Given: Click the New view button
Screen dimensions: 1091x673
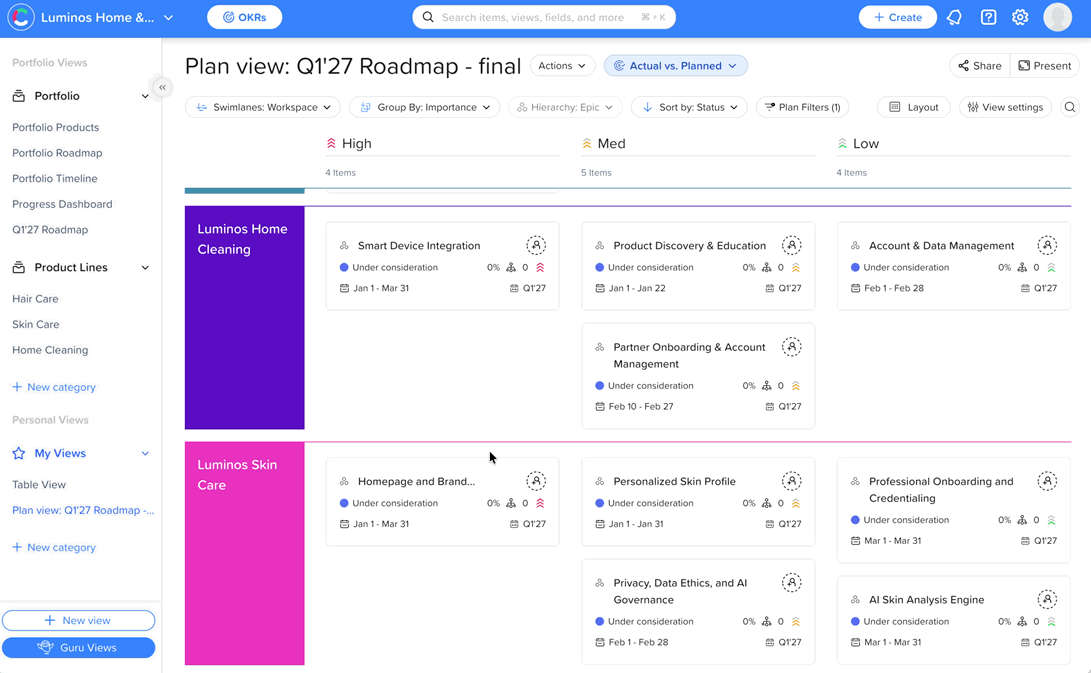Looking at the screenshot, I should (x=79, y=620).
